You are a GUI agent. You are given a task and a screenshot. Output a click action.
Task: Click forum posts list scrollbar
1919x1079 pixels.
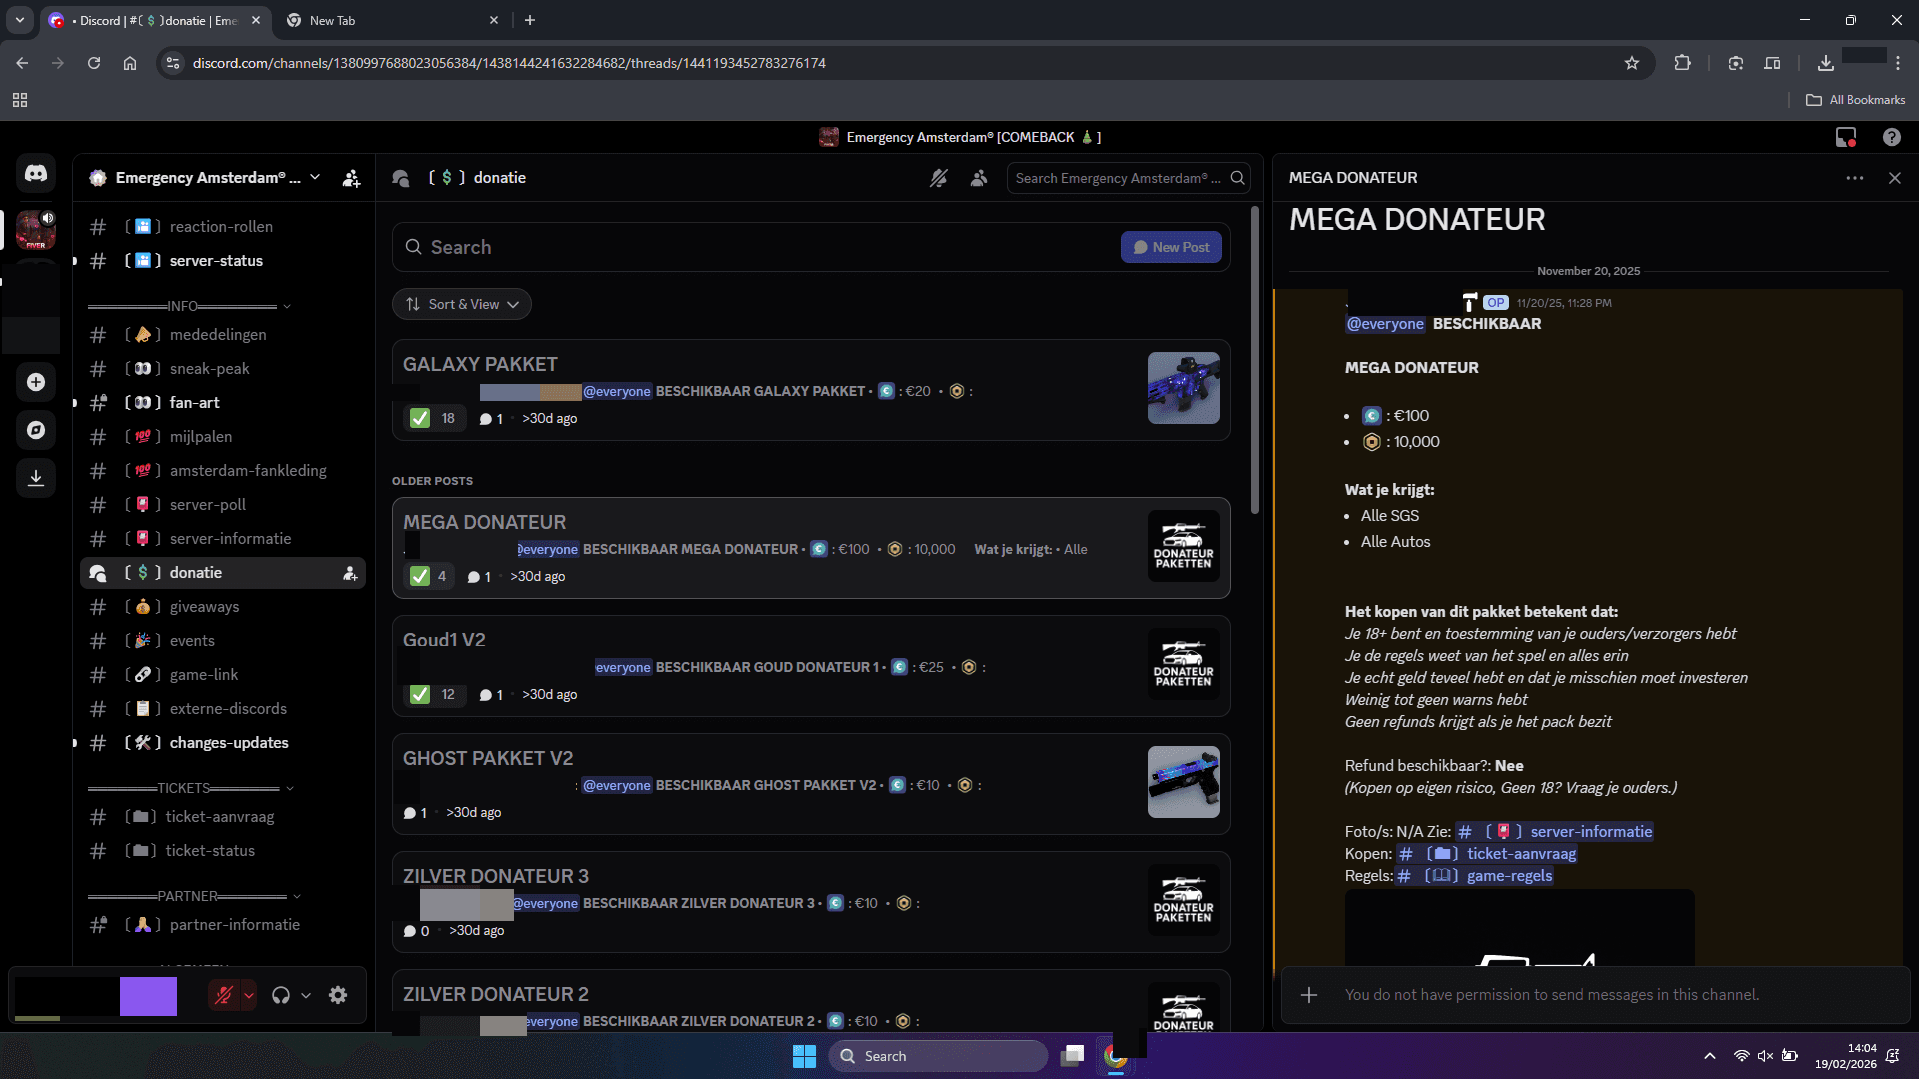(1255, 360)
